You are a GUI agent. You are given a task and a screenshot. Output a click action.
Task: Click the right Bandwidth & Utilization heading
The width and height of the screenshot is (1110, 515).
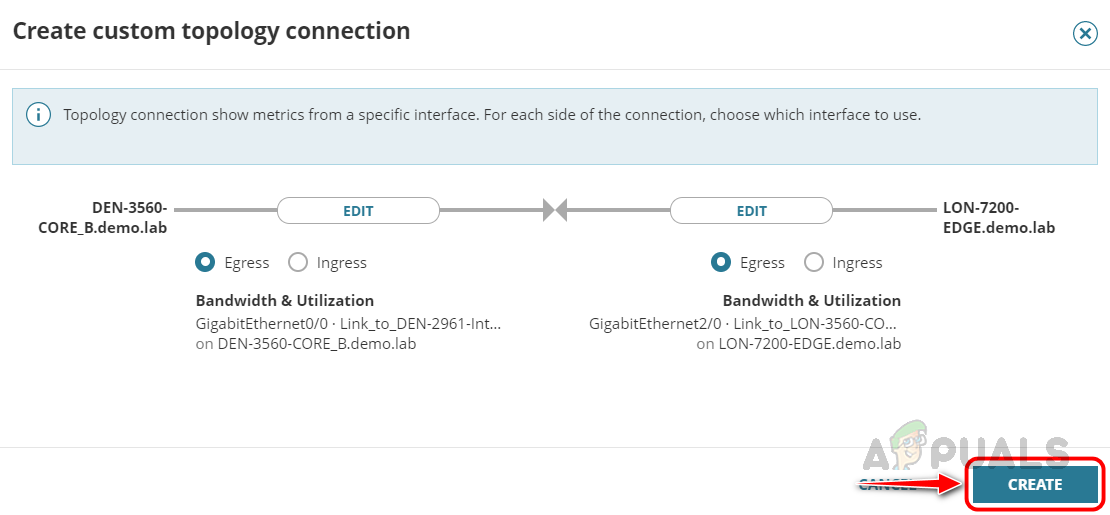pyautogui.click(x=811, y=300)
